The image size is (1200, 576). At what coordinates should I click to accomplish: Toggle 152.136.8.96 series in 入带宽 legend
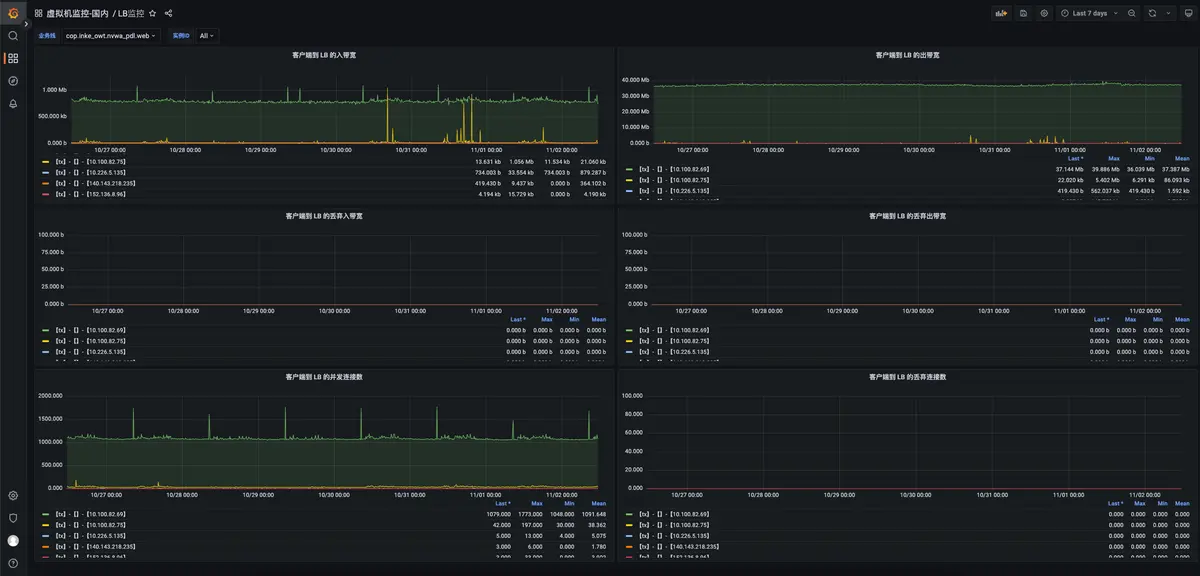91,194
